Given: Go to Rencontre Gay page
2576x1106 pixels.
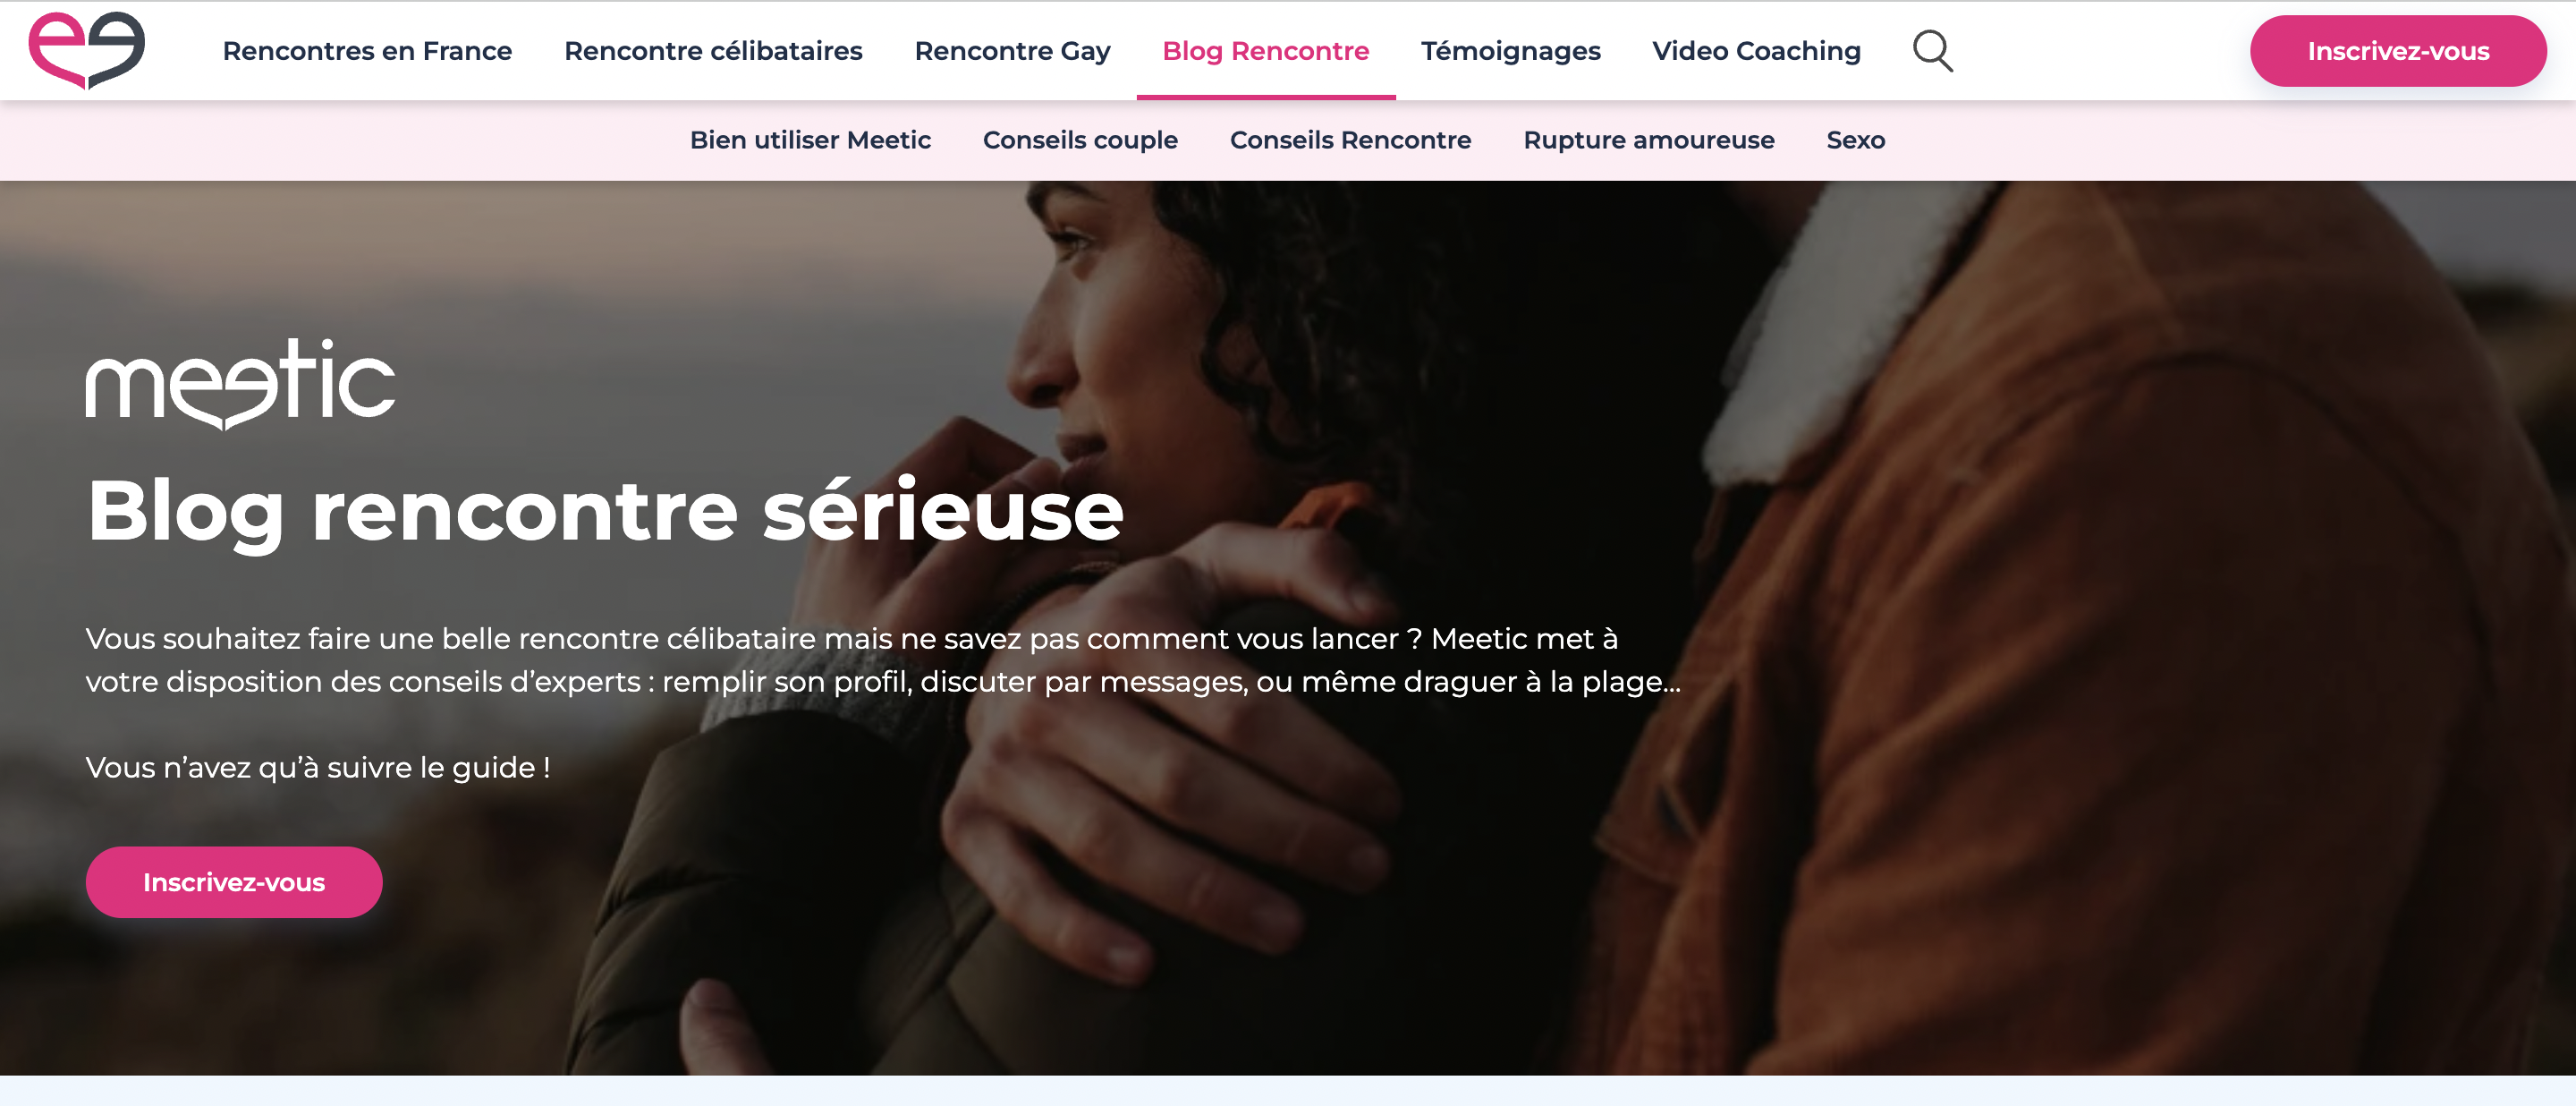Looking at the screenshot, I should click(1012, 51).
